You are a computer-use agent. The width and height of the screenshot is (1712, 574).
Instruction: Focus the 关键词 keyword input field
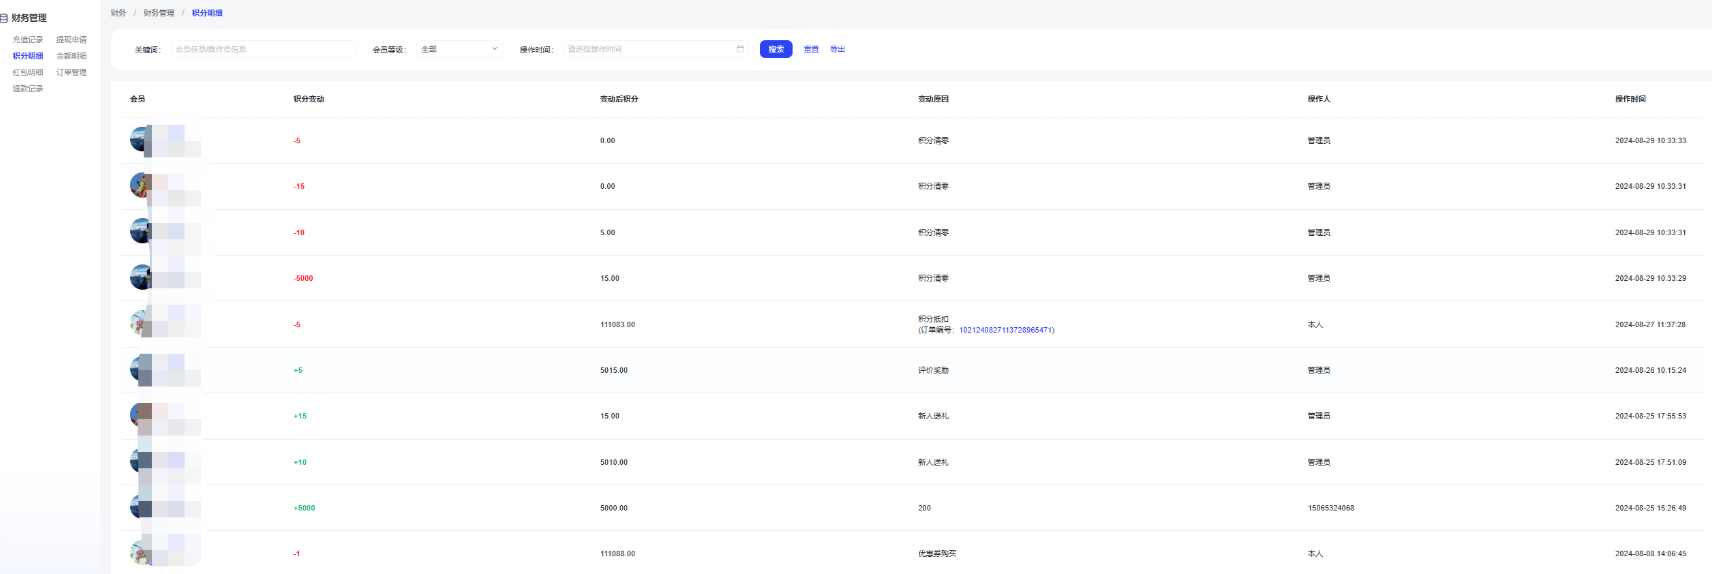point(263,49)
